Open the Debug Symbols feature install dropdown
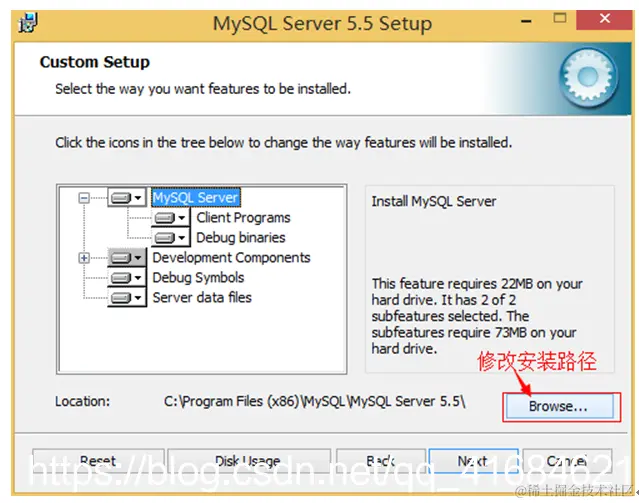The width and height of the screenshot is (639, 503). tap(127, 278)
